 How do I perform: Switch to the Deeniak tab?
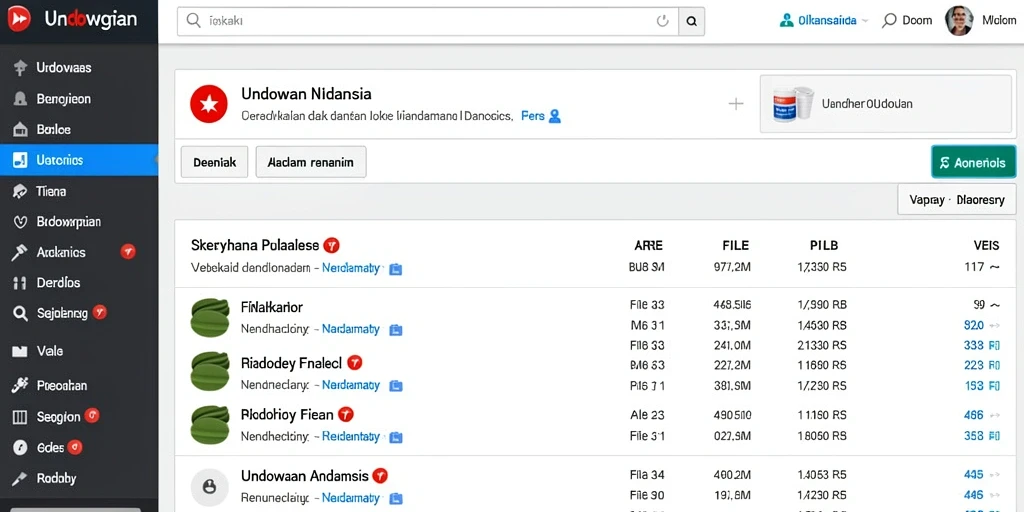pos(214,162)
